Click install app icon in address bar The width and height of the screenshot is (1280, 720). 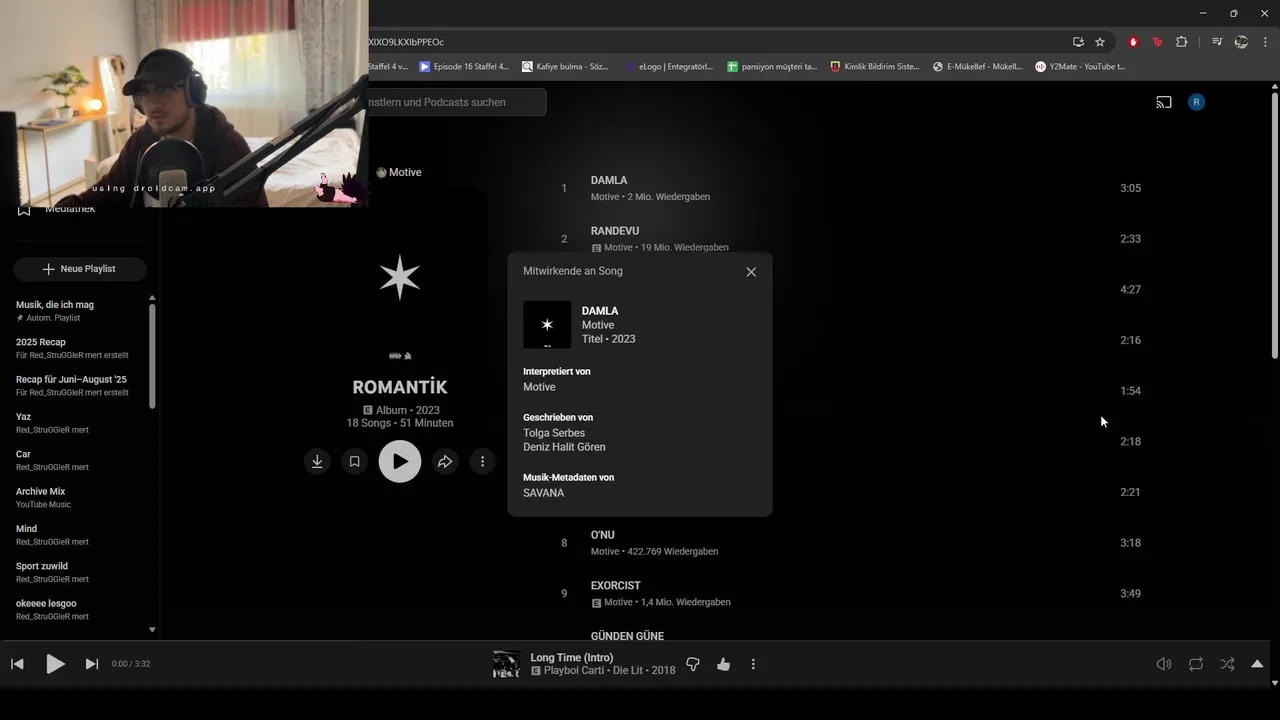[1078, 42]
